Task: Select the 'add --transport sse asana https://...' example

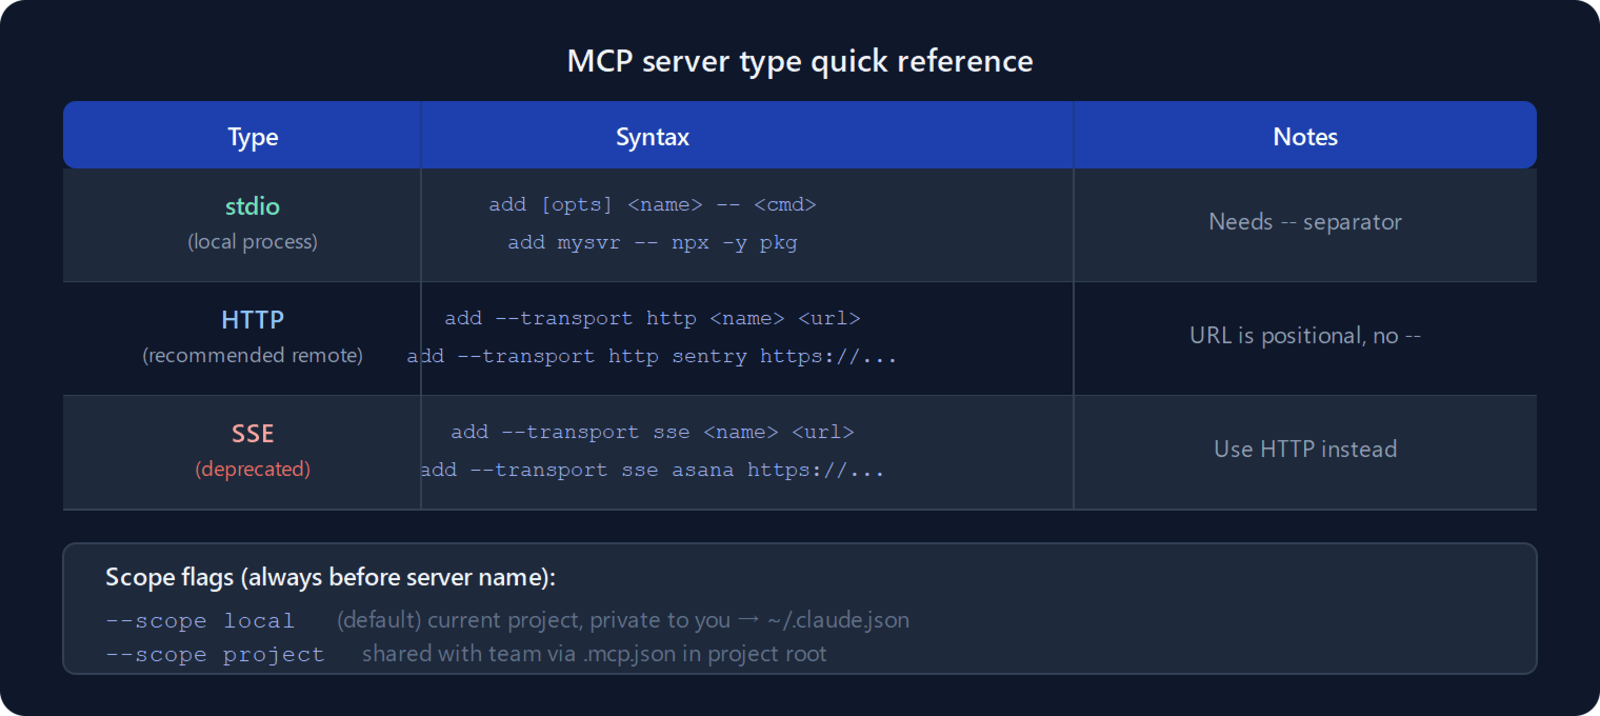Action: (x=652, y=470)
